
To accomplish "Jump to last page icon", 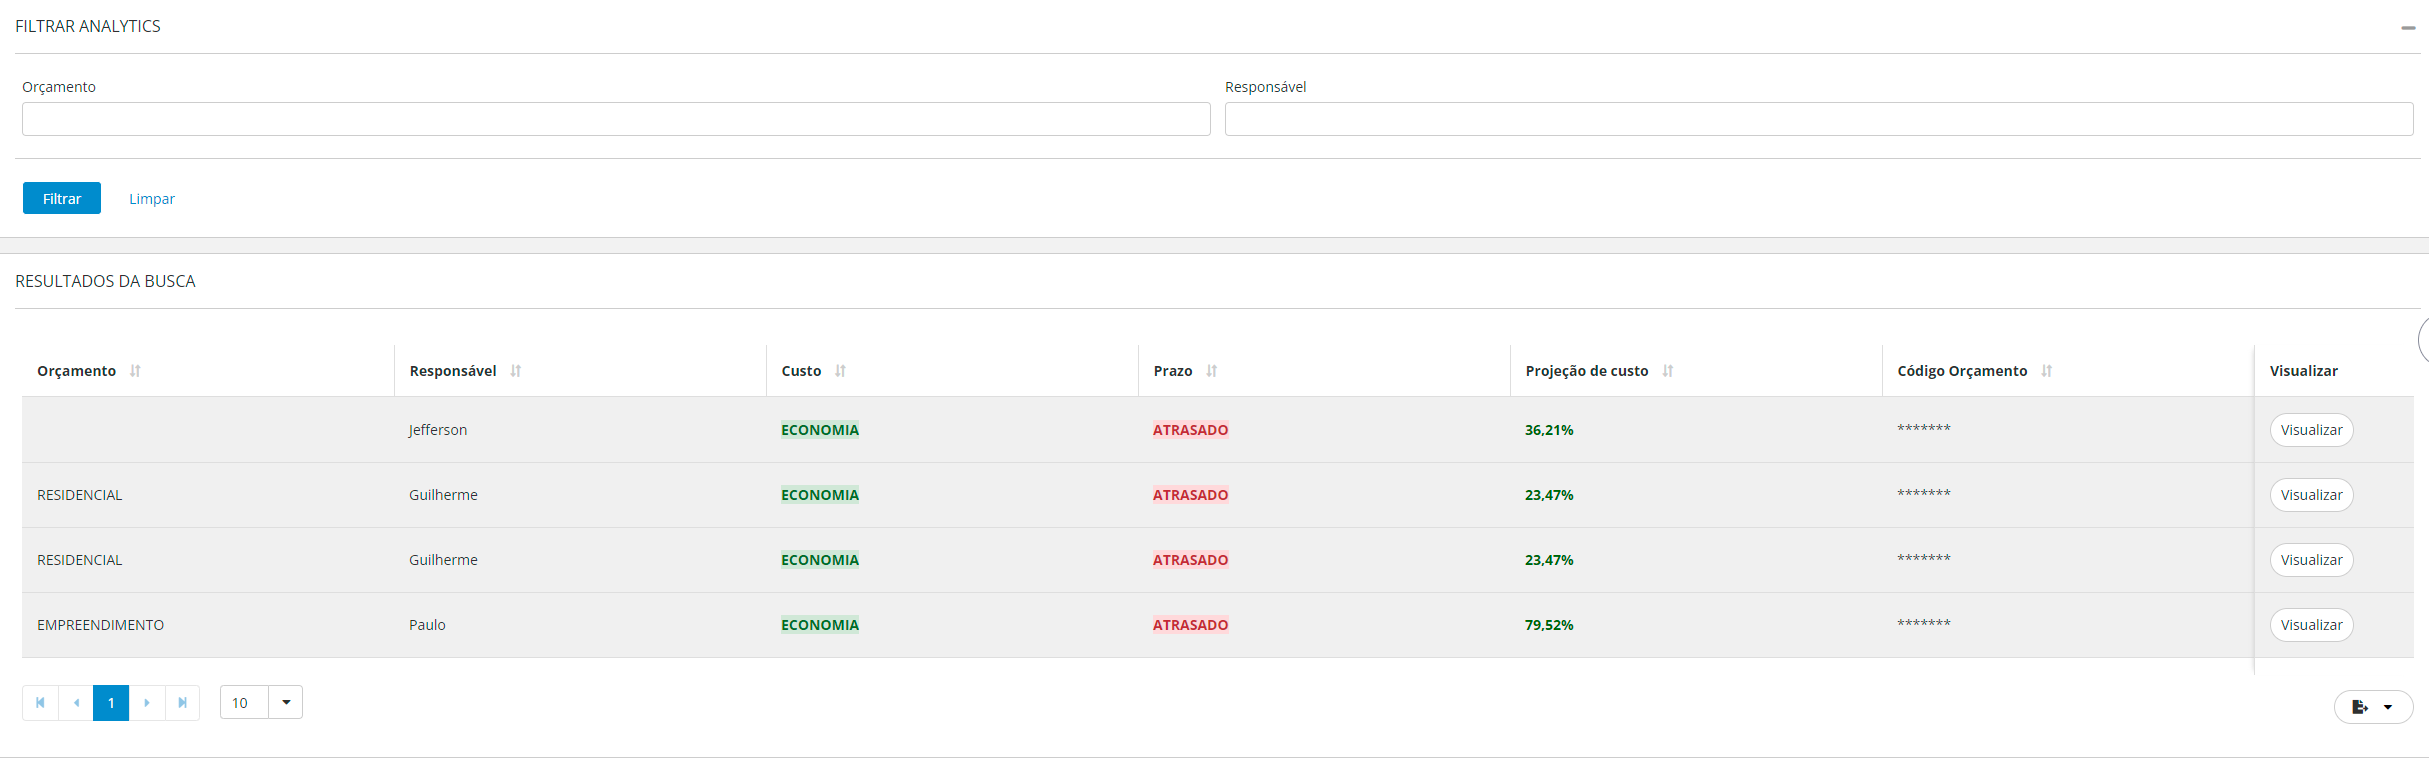I will 182,703.
